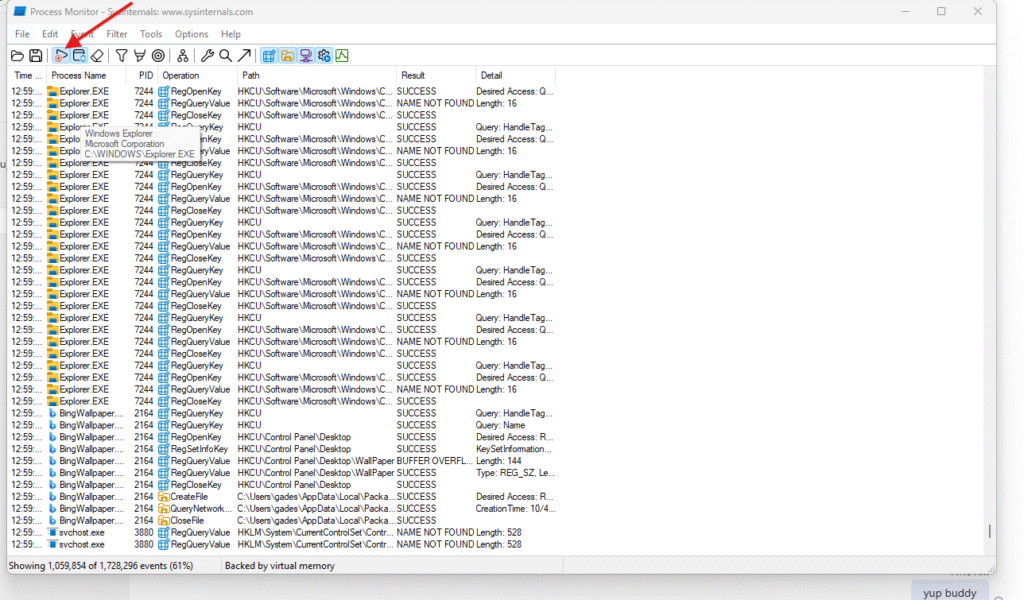1024x600 pixels.
Task: Show the Process Tree icon
Action: (x=182, y=56)
